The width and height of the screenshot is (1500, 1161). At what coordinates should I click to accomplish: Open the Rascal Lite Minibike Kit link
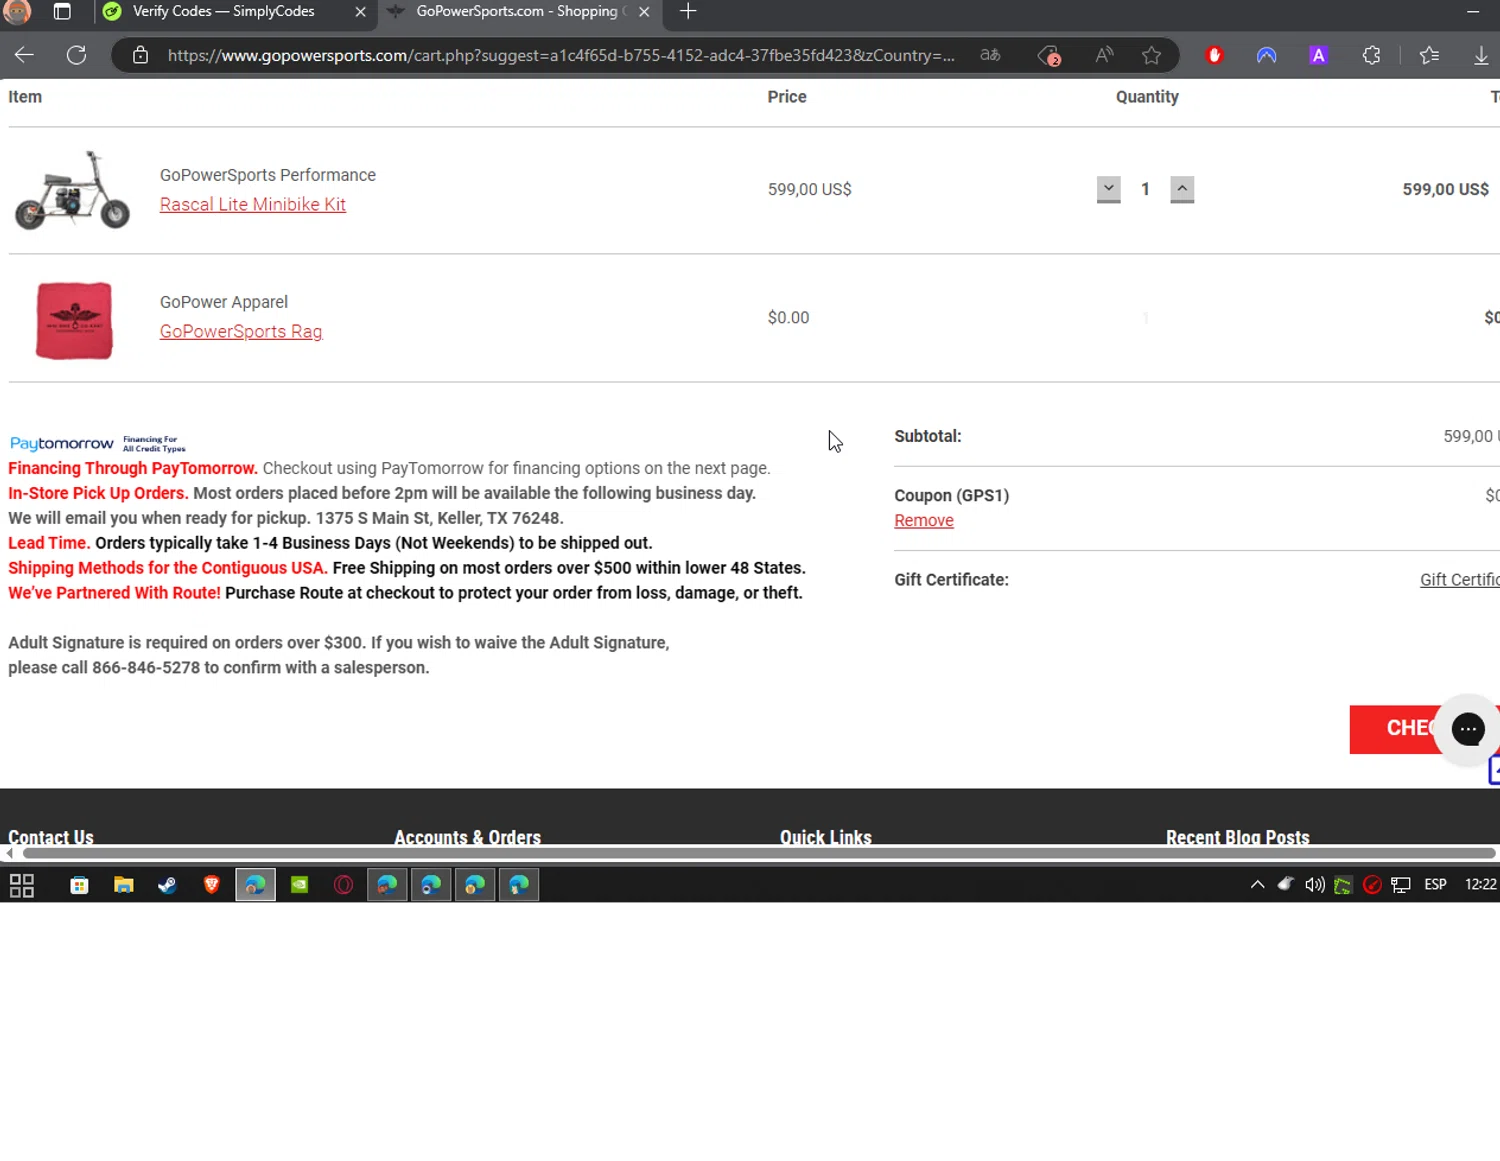253,204
